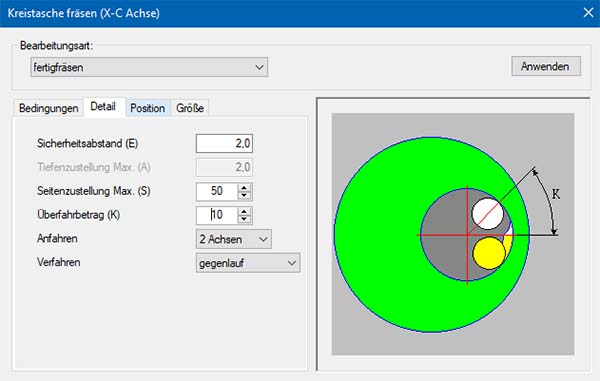Select the Detail tab
600x381 pixels.
pos(103,107)
